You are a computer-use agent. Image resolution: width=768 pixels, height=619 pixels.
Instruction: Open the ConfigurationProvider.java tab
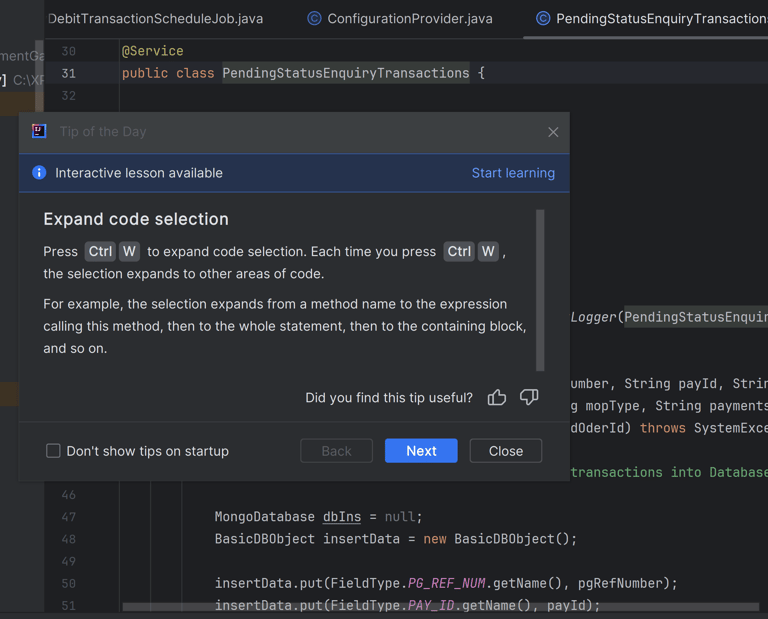(409, 18)
